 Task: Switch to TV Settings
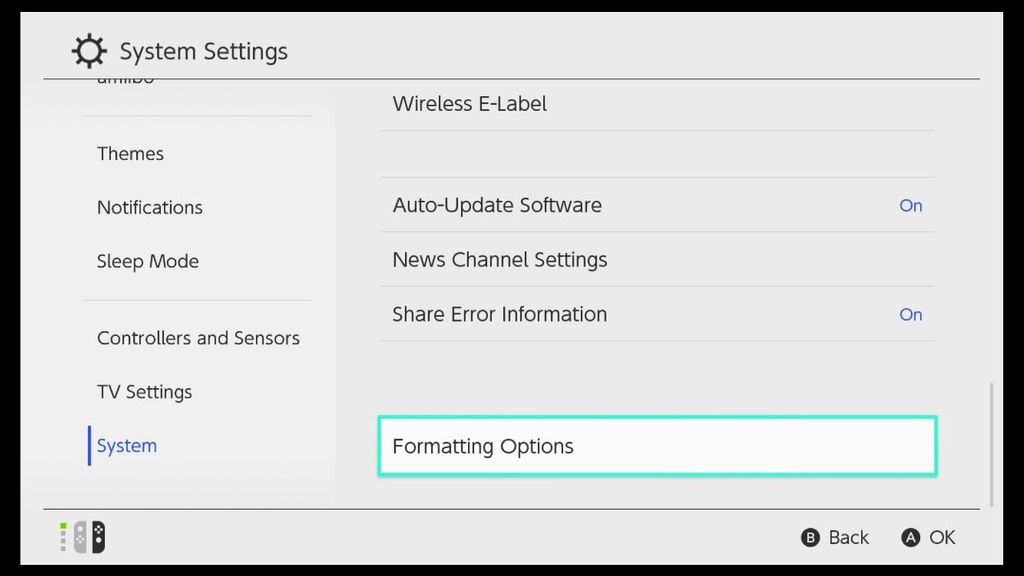coord(144,391)
